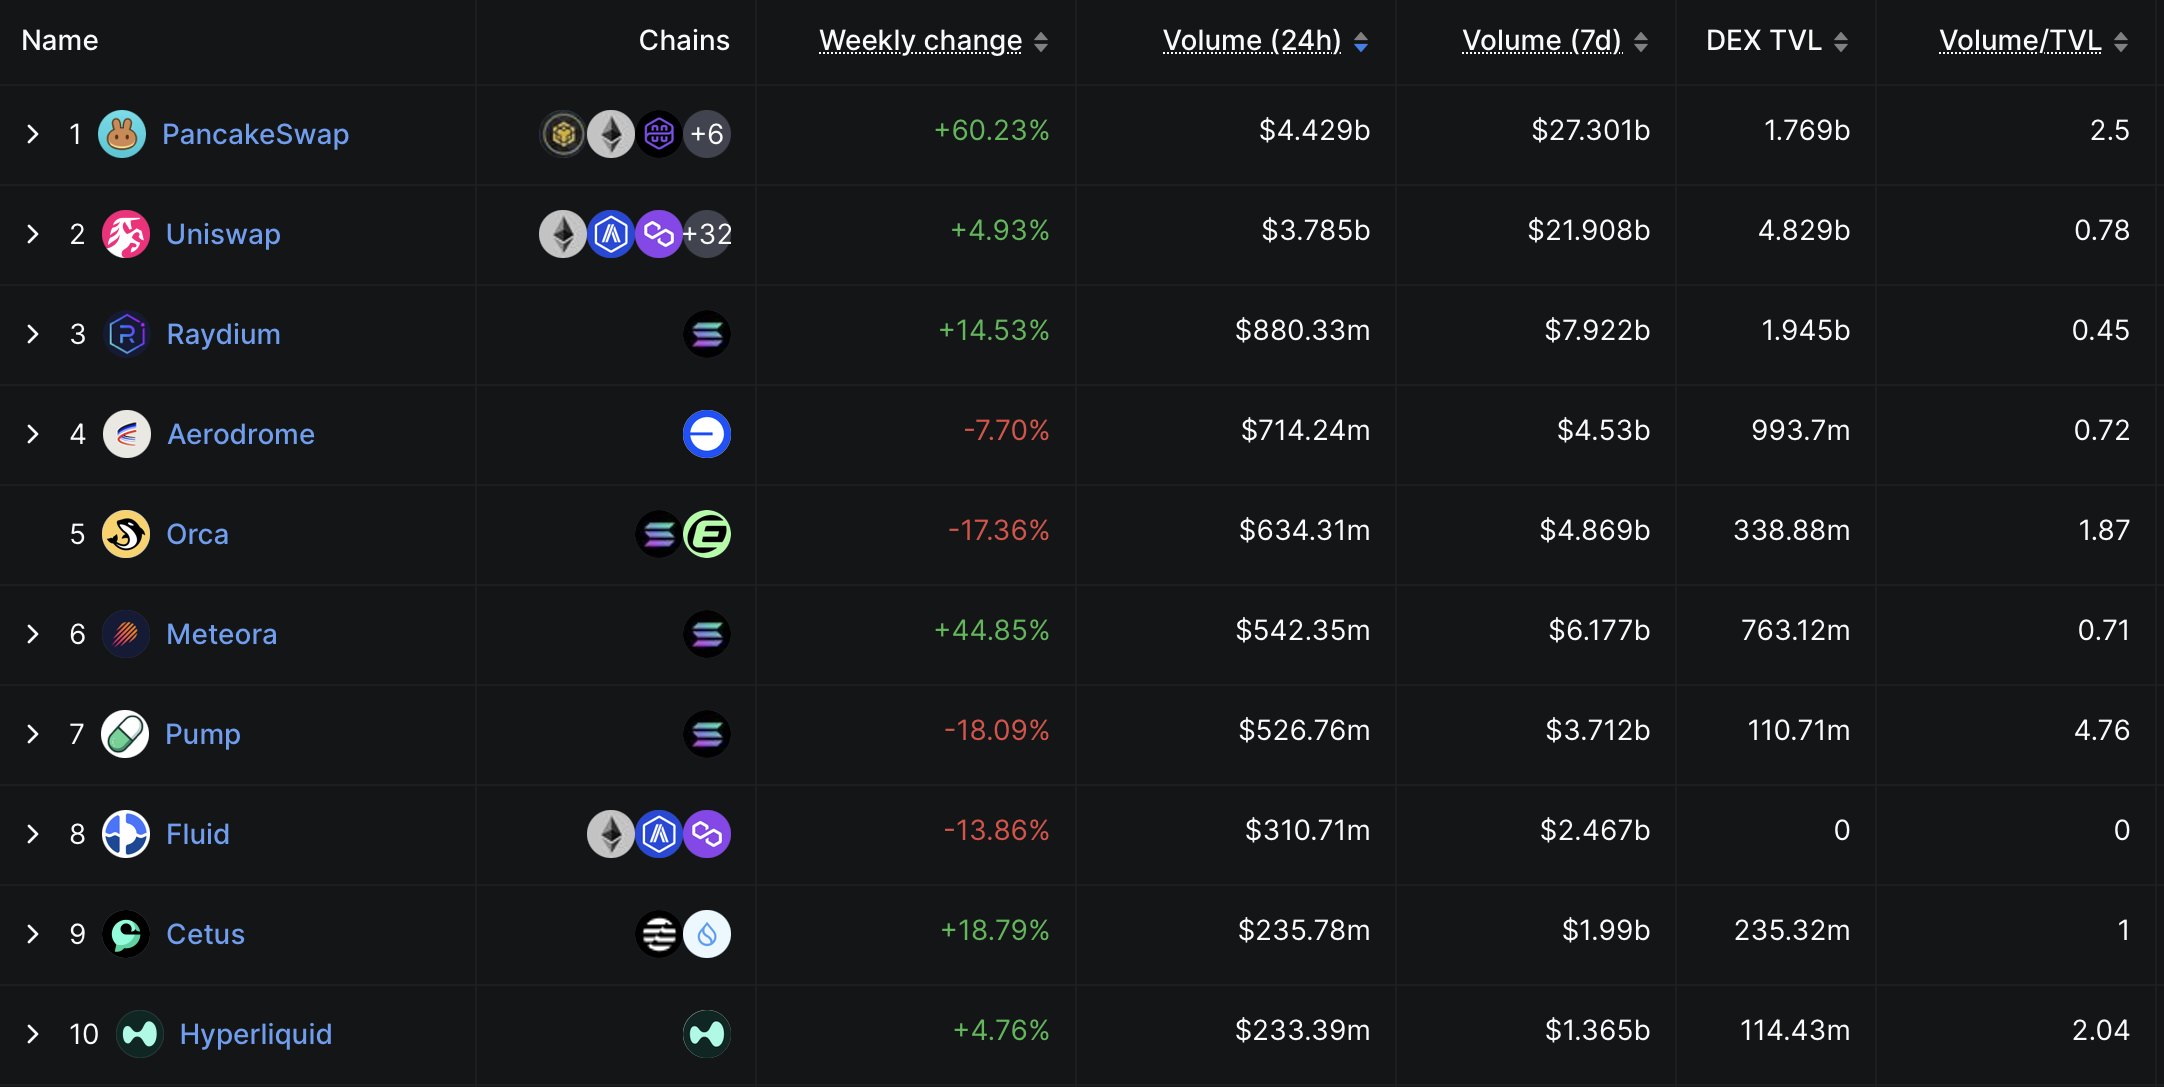Click the +32 chains badge for Uniswap
The image size is (2164, 1087).
coord(707,234)
